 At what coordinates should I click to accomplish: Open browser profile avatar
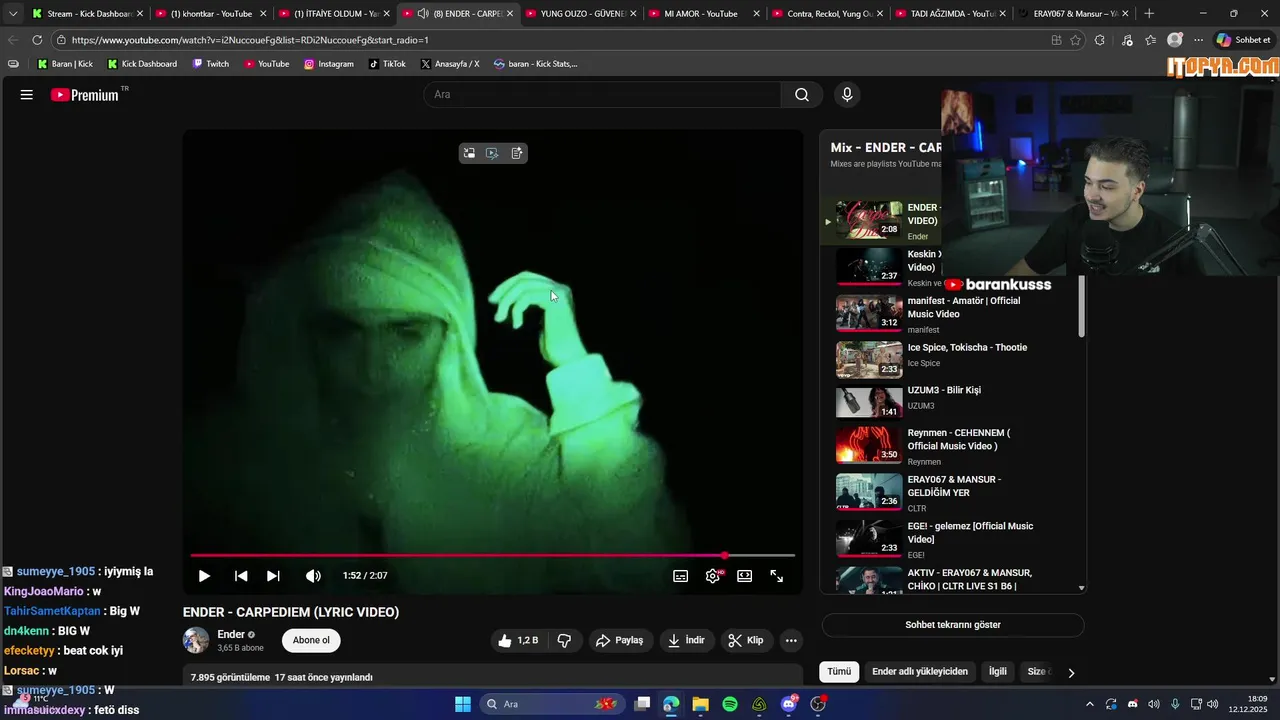click(1175, 40)
